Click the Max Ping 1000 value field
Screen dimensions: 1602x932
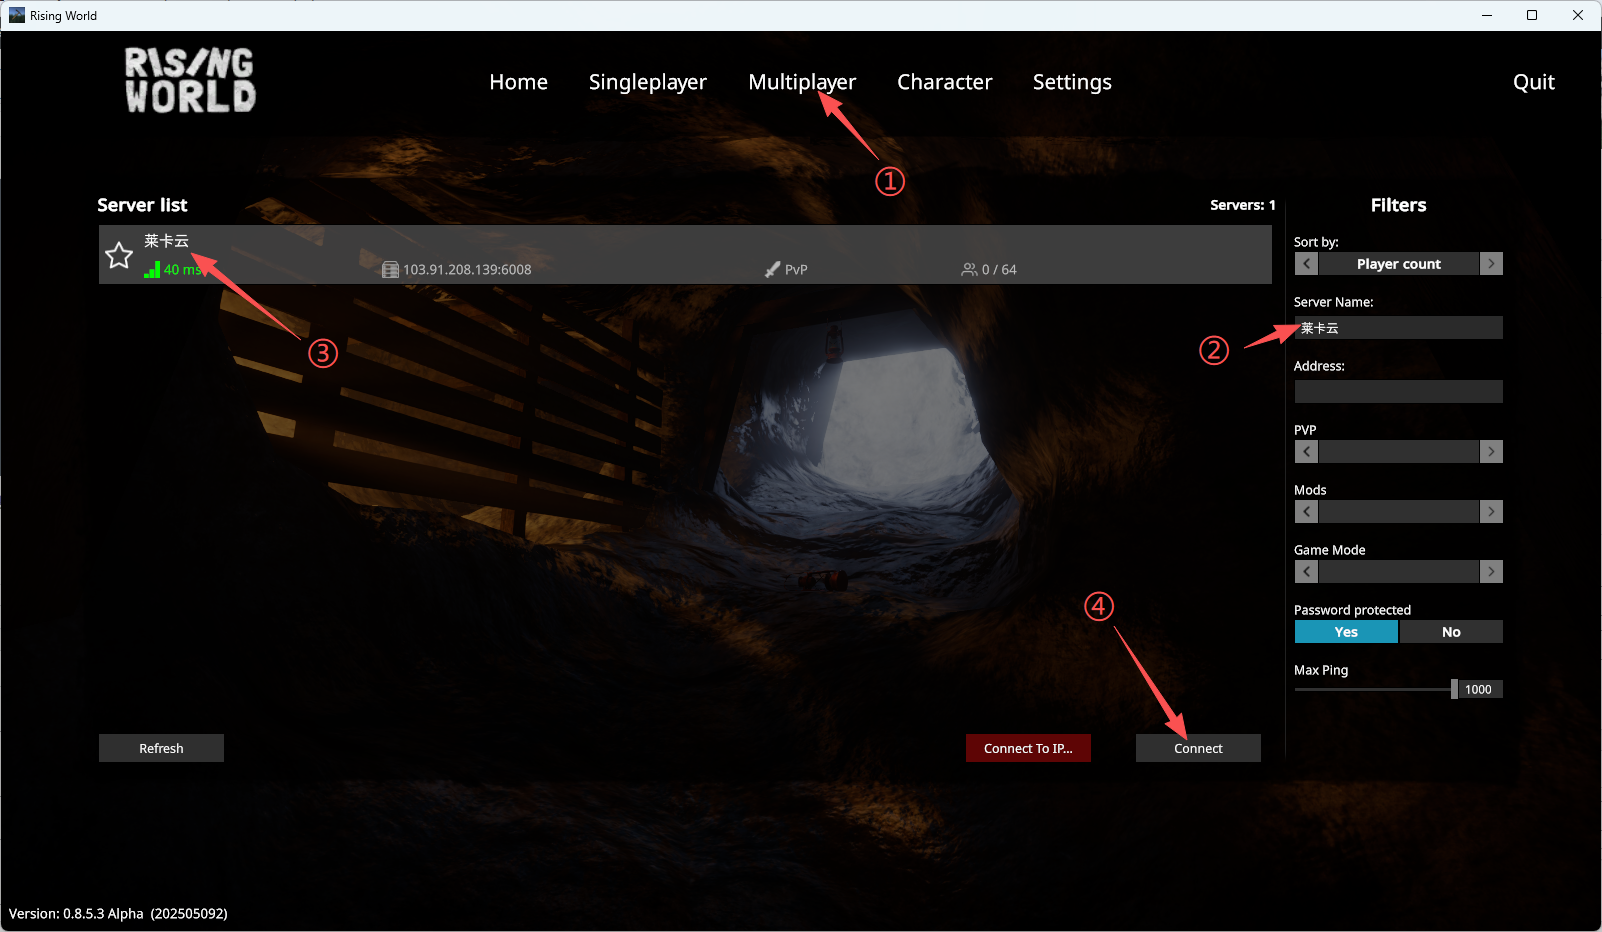pyautogui.click(x=1480, y=689)
